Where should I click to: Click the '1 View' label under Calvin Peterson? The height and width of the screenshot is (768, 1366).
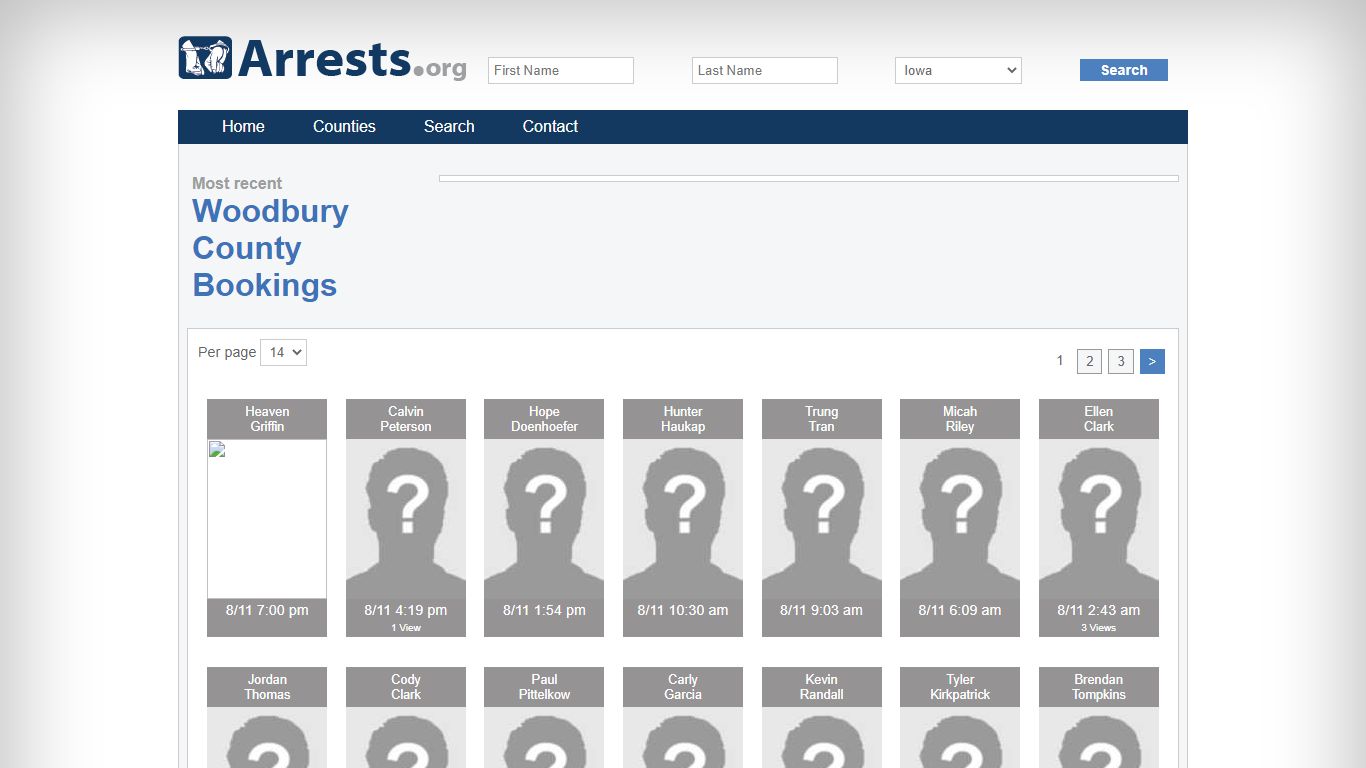click(x=406, y=628)
